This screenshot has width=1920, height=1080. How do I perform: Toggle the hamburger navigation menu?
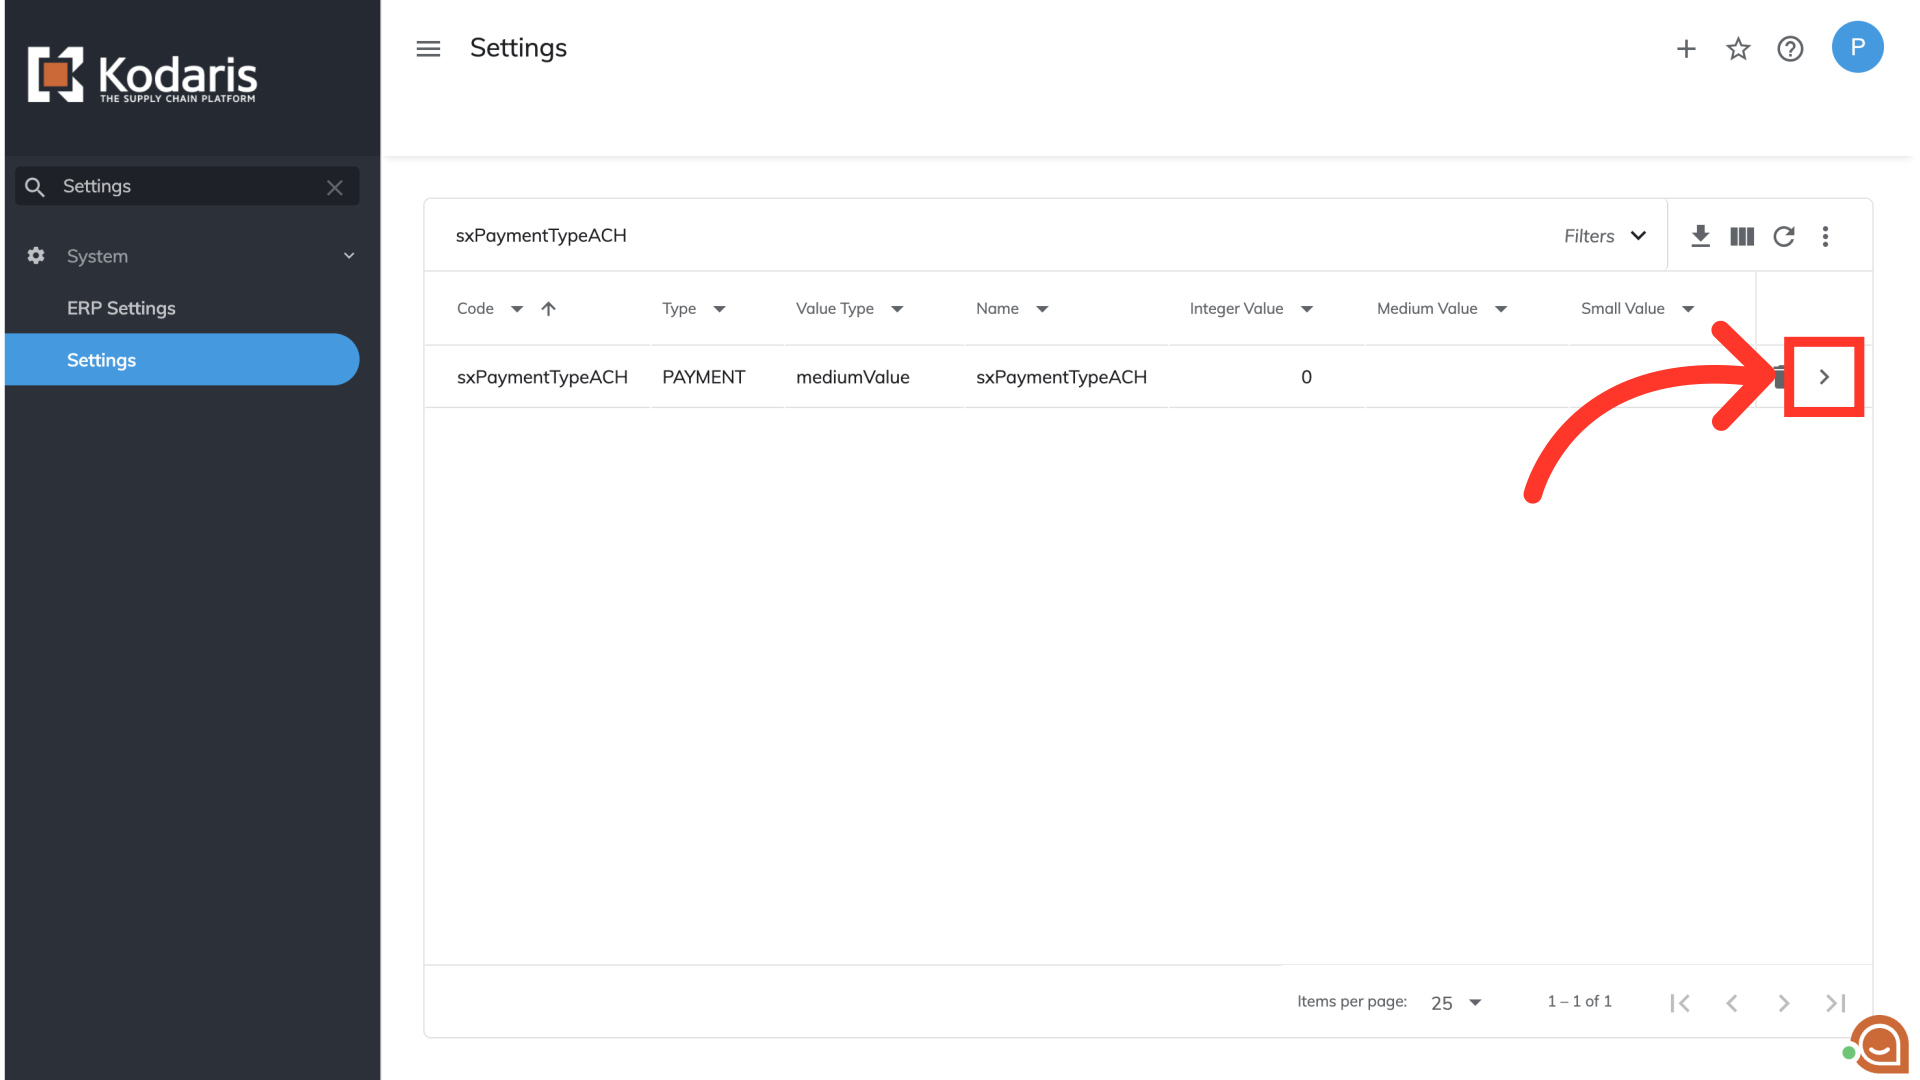[428, 48]
